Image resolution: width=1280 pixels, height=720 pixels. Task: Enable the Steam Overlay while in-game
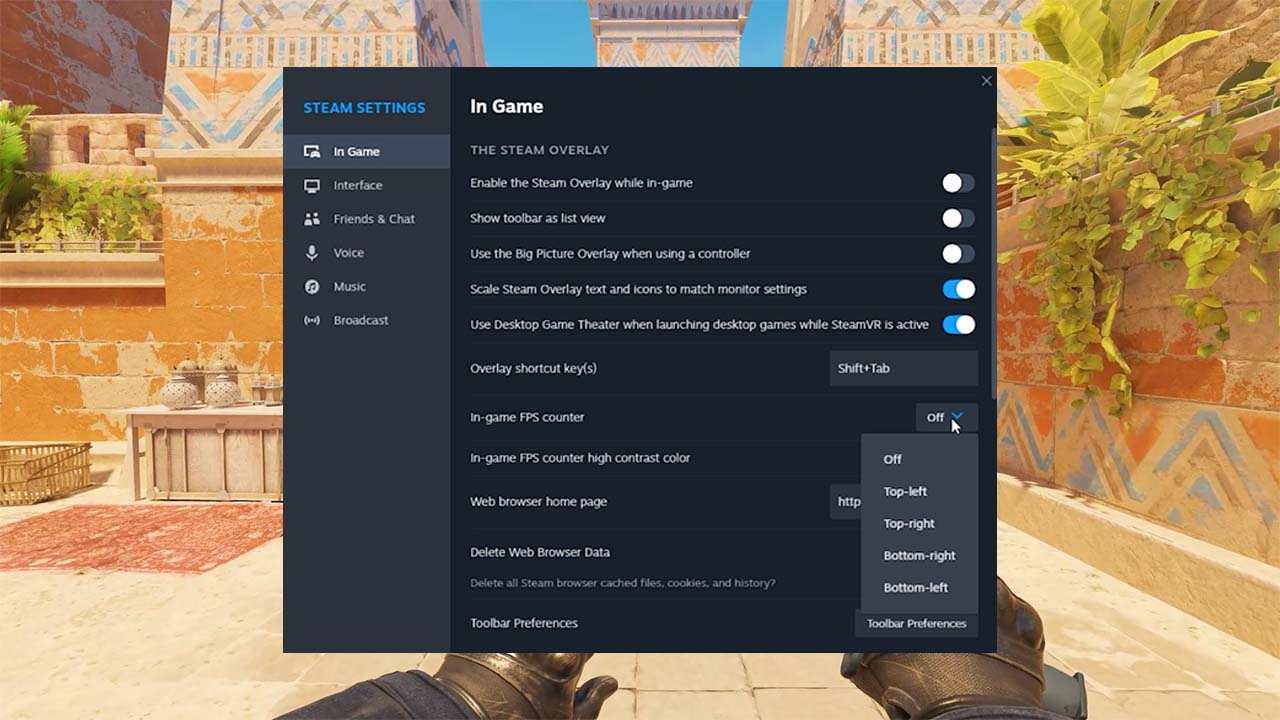coord(957,183)
